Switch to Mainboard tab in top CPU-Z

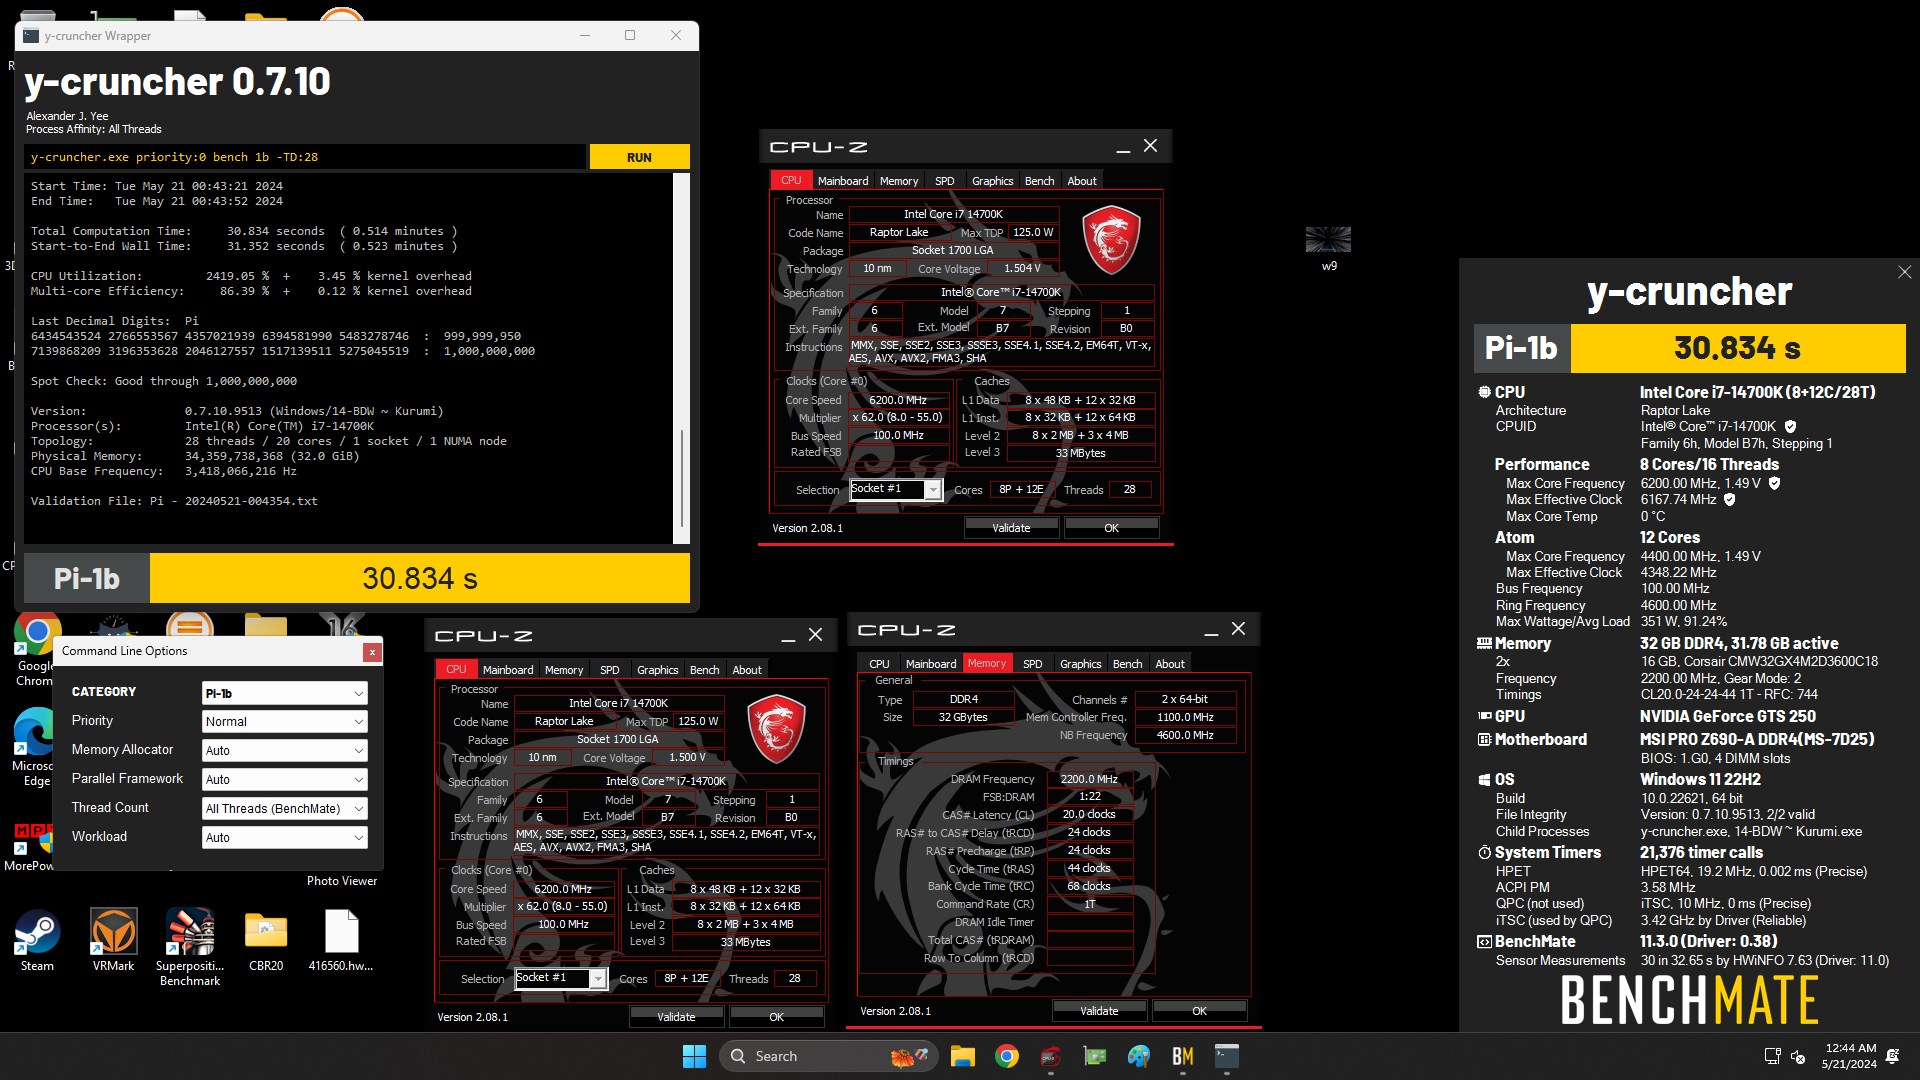click(843, 181)
